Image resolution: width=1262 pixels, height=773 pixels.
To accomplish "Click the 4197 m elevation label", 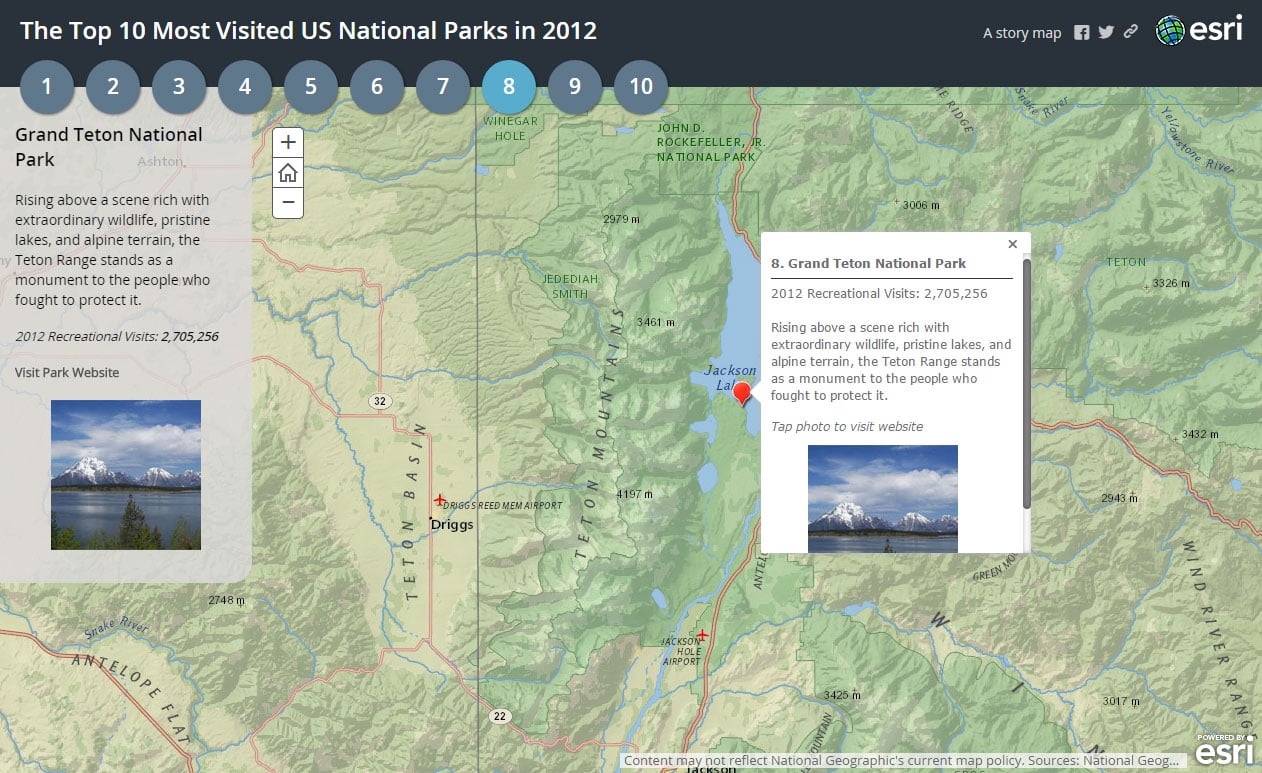I will [636, 494].
